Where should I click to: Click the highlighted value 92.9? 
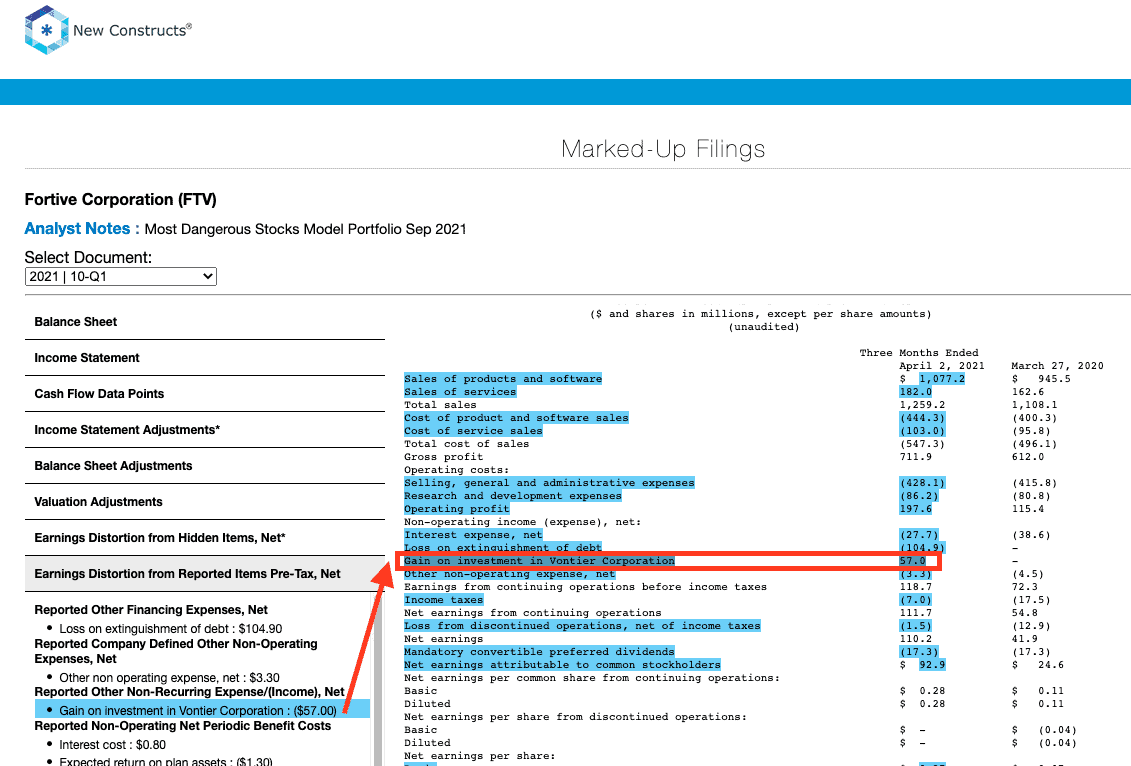(x=932, y=664)
